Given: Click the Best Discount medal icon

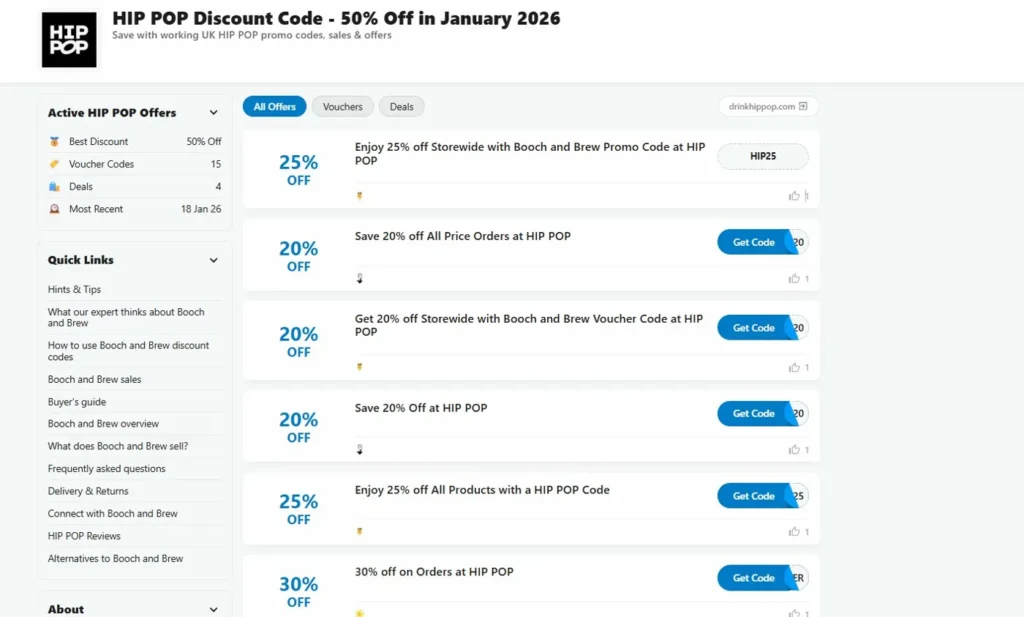Looking at the screenshot, I should [x=55, y=142].
